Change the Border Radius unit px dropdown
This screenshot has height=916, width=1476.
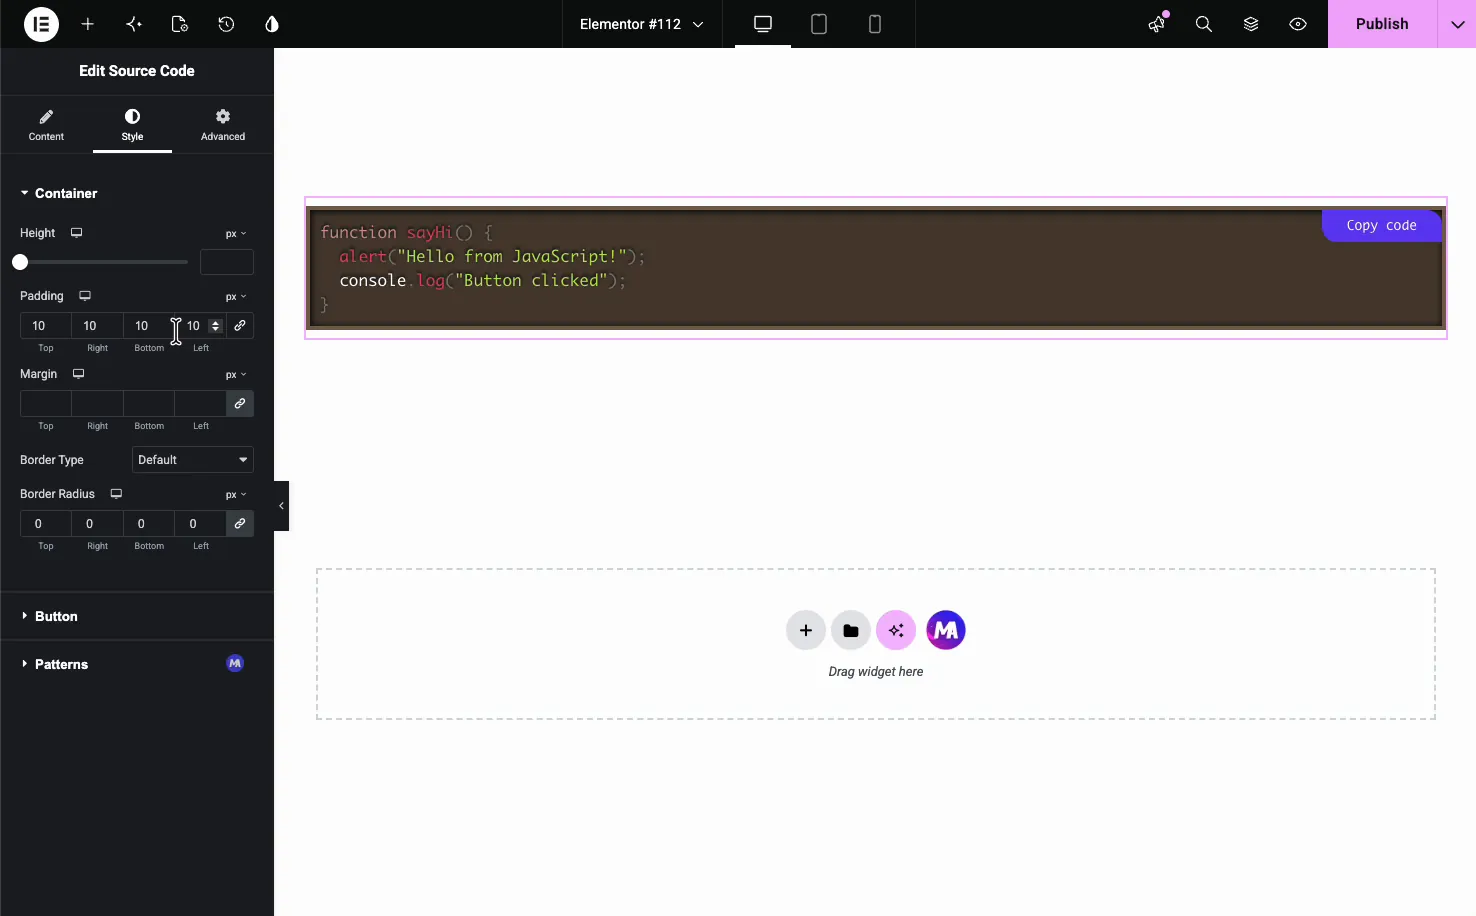click(x=236, y=495)
